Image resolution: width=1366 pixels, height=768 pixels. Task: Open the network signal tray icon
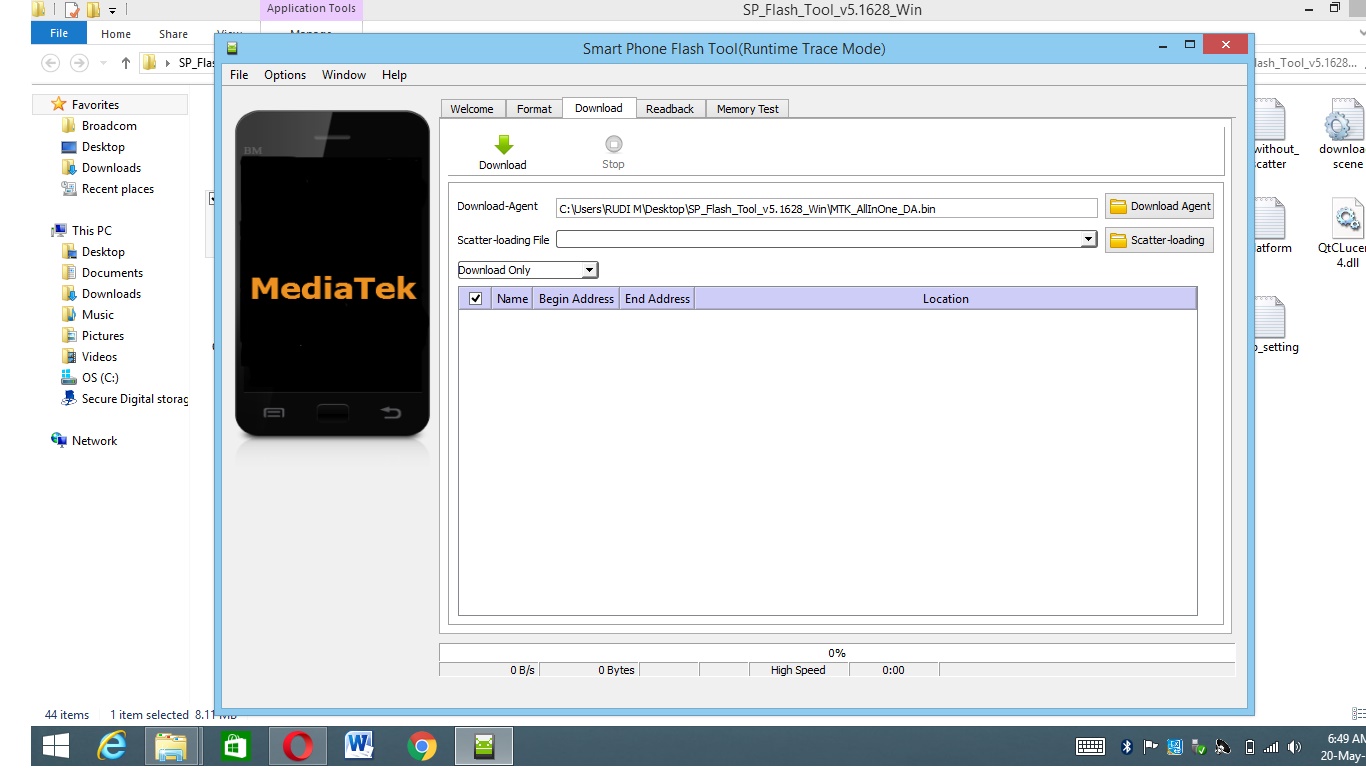point(1271,747)
